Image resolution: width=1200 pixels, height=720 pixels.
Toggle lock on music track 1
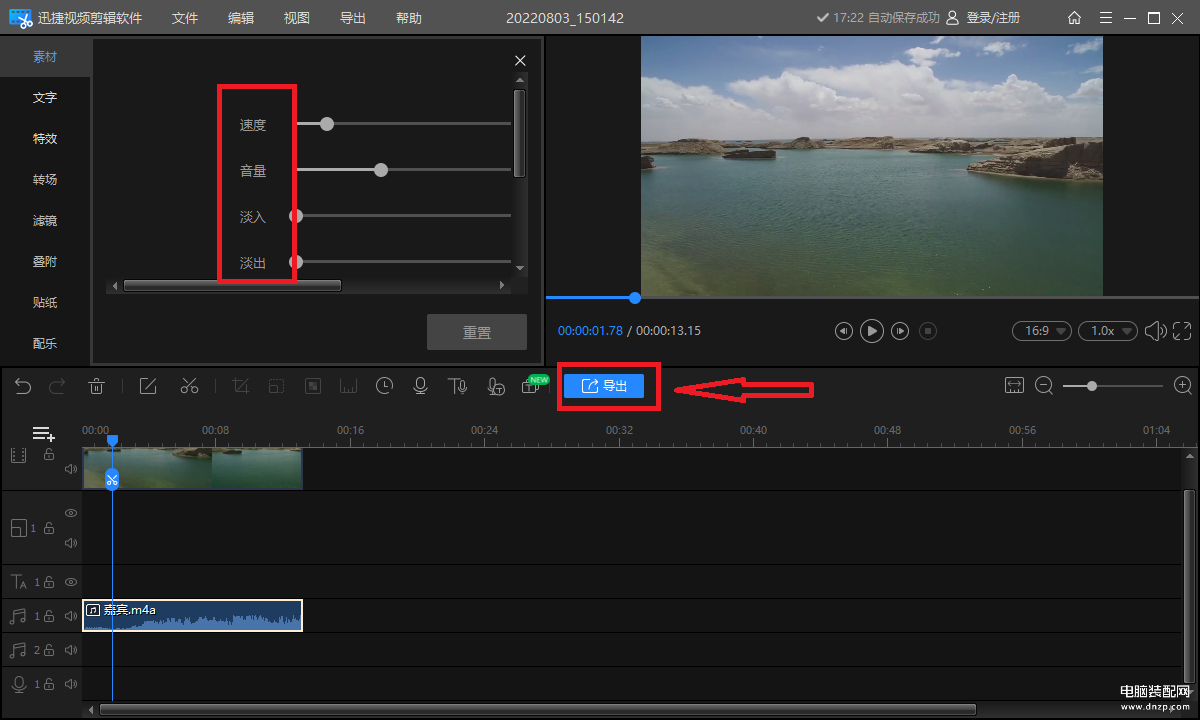[49, 617]
